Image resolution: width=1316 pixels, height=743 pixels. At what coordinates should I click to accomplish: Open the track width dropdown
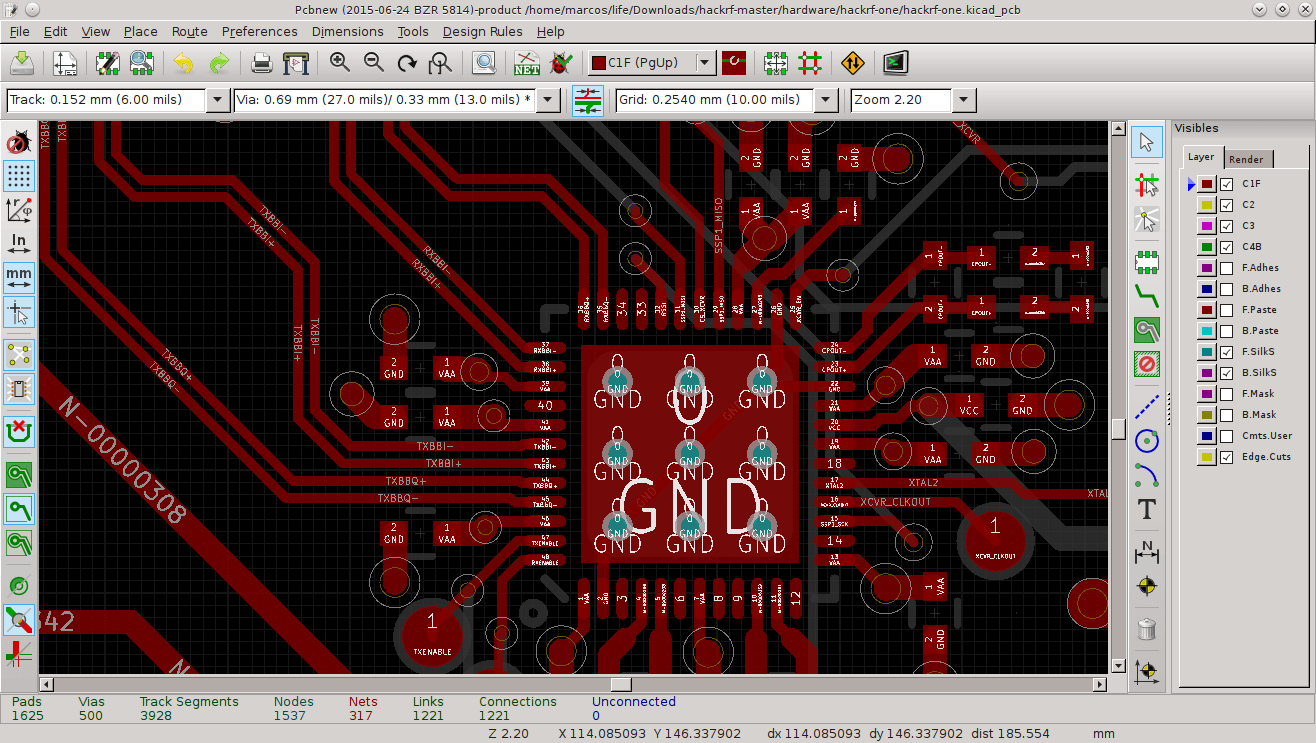217,100
